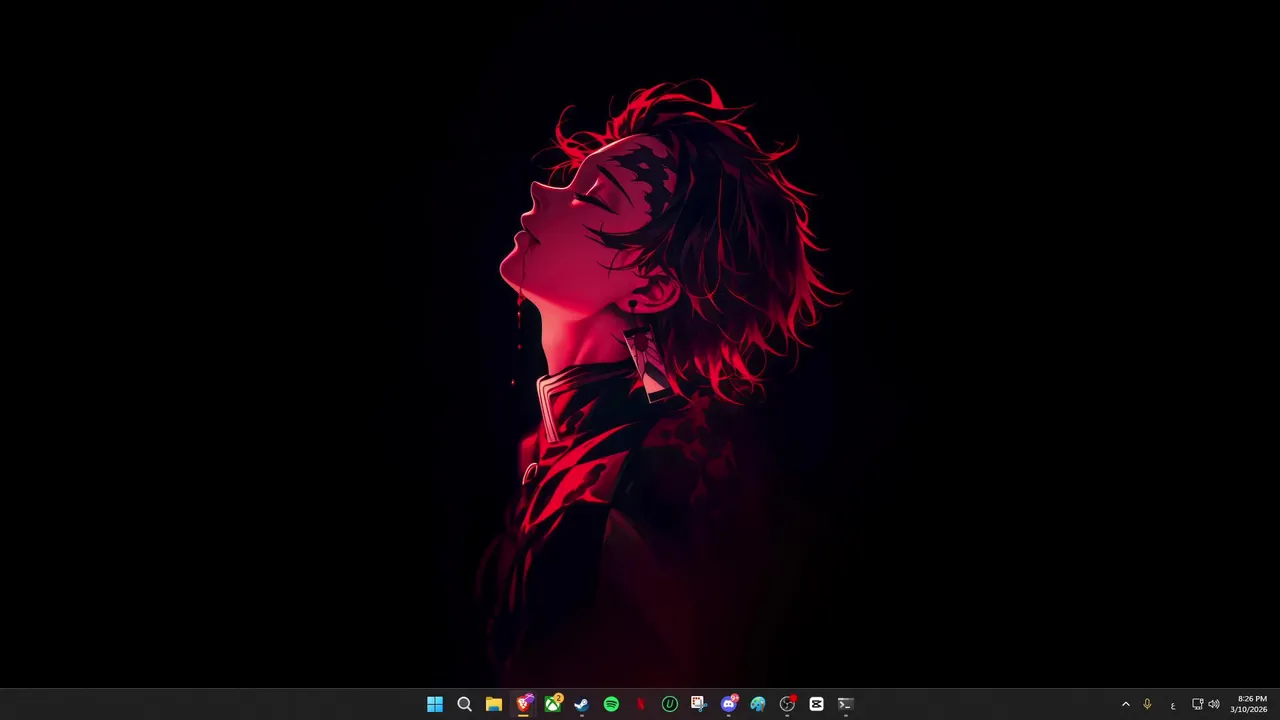Open the Xbox app from the taskbar
The width and height of the screenshot is (1280, 720).
point(552,704)
